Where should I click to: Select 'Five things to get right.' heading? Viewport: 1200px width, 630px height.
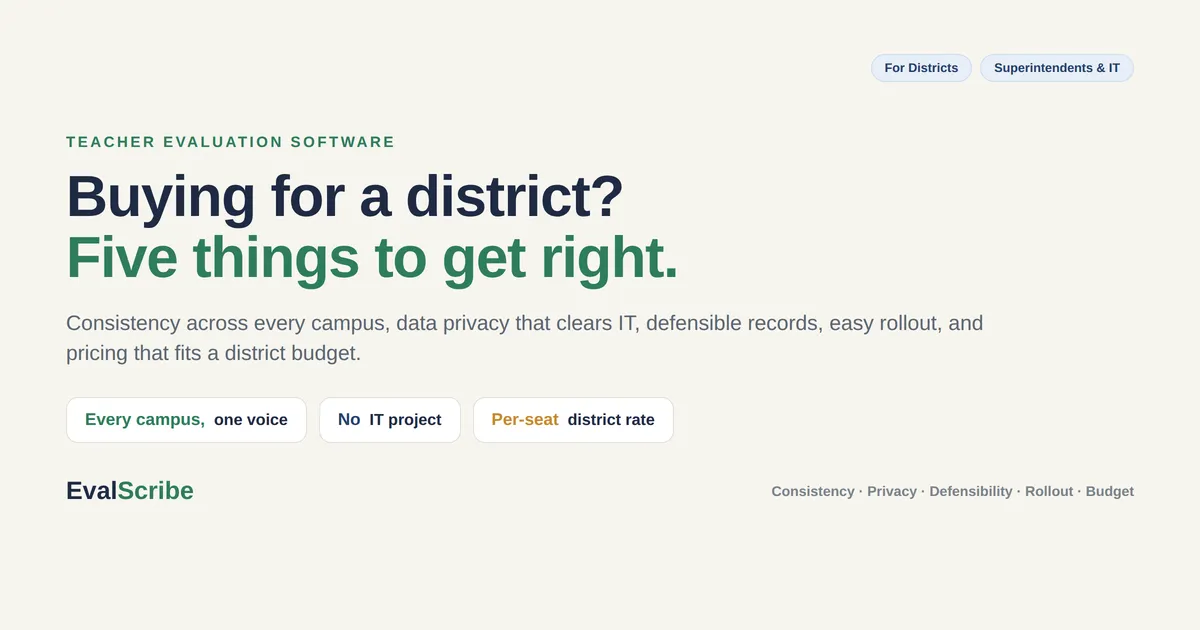coord(372,257)
